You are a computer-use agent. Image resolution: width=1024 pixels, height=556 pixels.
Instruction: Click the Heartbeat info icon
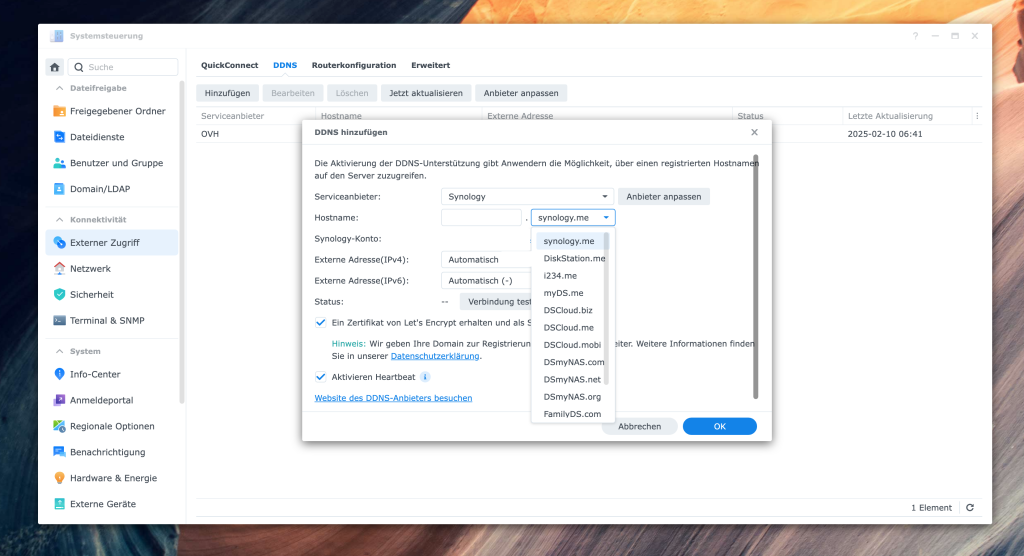pyautogui.click(x=425, y=377)
